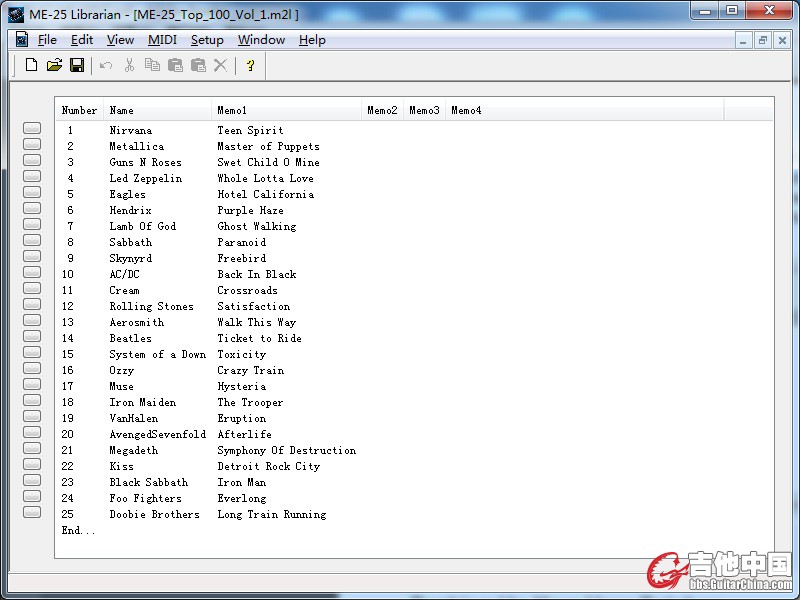Click the side button for patch 2 Metallica
The image size is (800, 600).
(x=32, y=144)
